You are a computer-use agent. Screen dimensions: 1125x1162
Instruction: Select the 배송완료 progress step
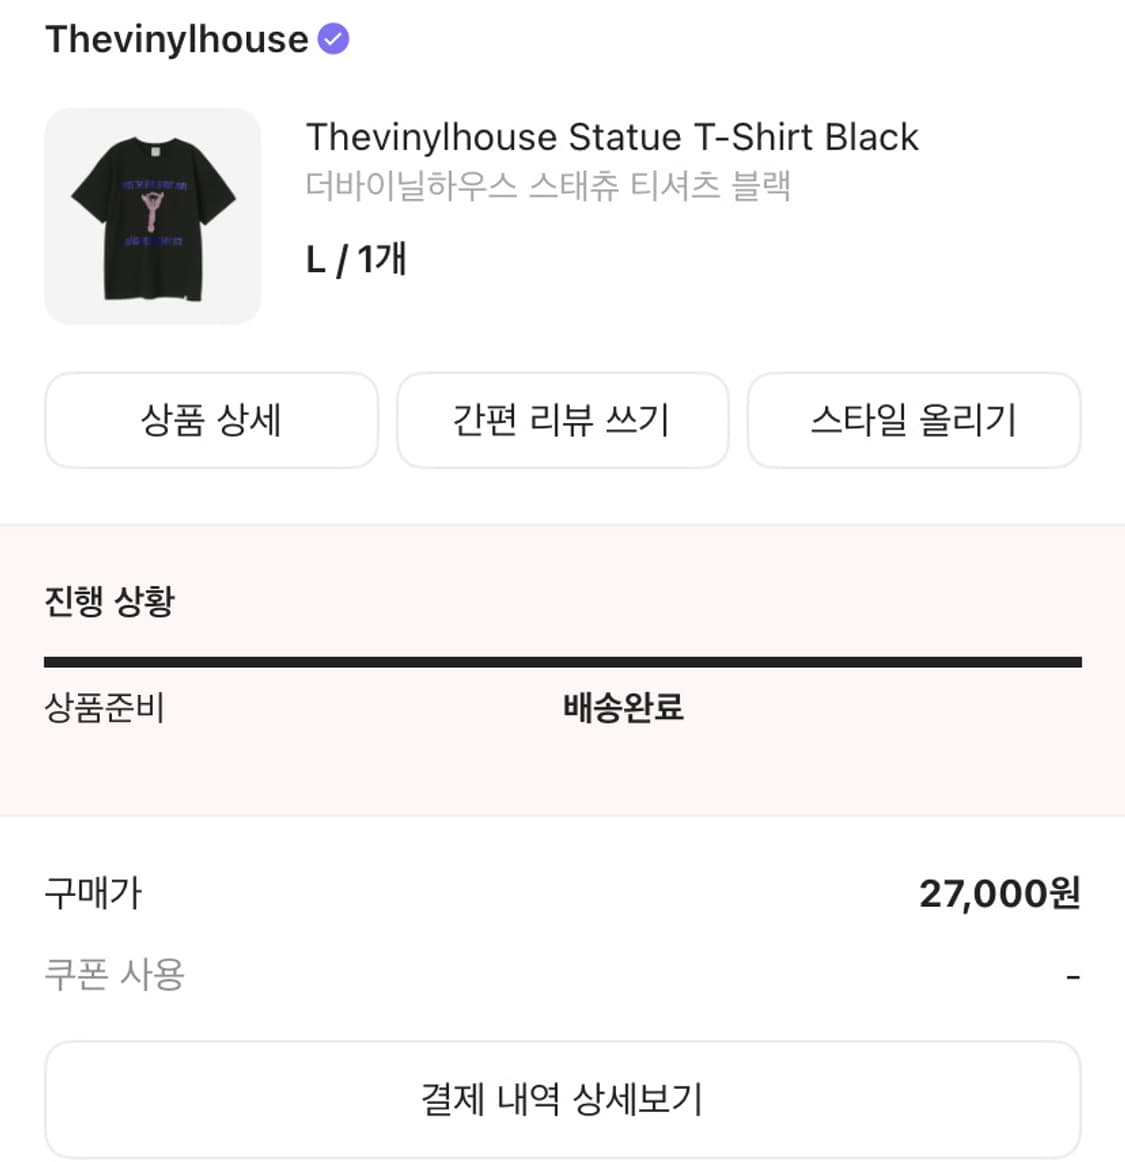click(623, 708)
